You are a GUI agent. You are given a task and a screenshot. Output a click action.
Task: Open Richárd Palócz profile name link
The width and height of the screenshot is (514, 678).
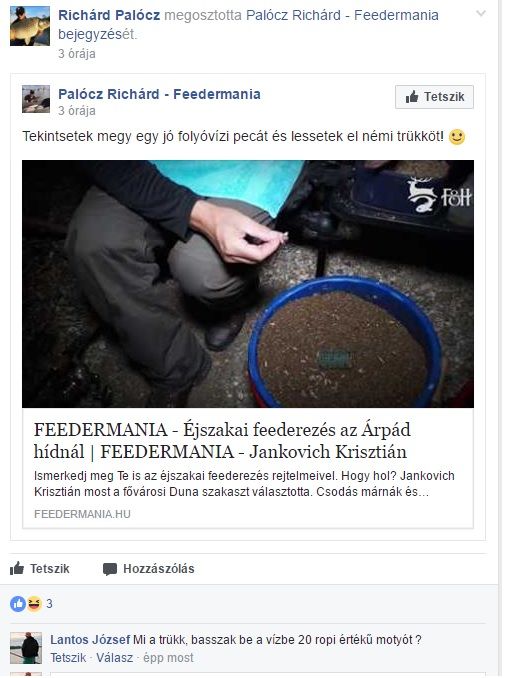point(109,15)
